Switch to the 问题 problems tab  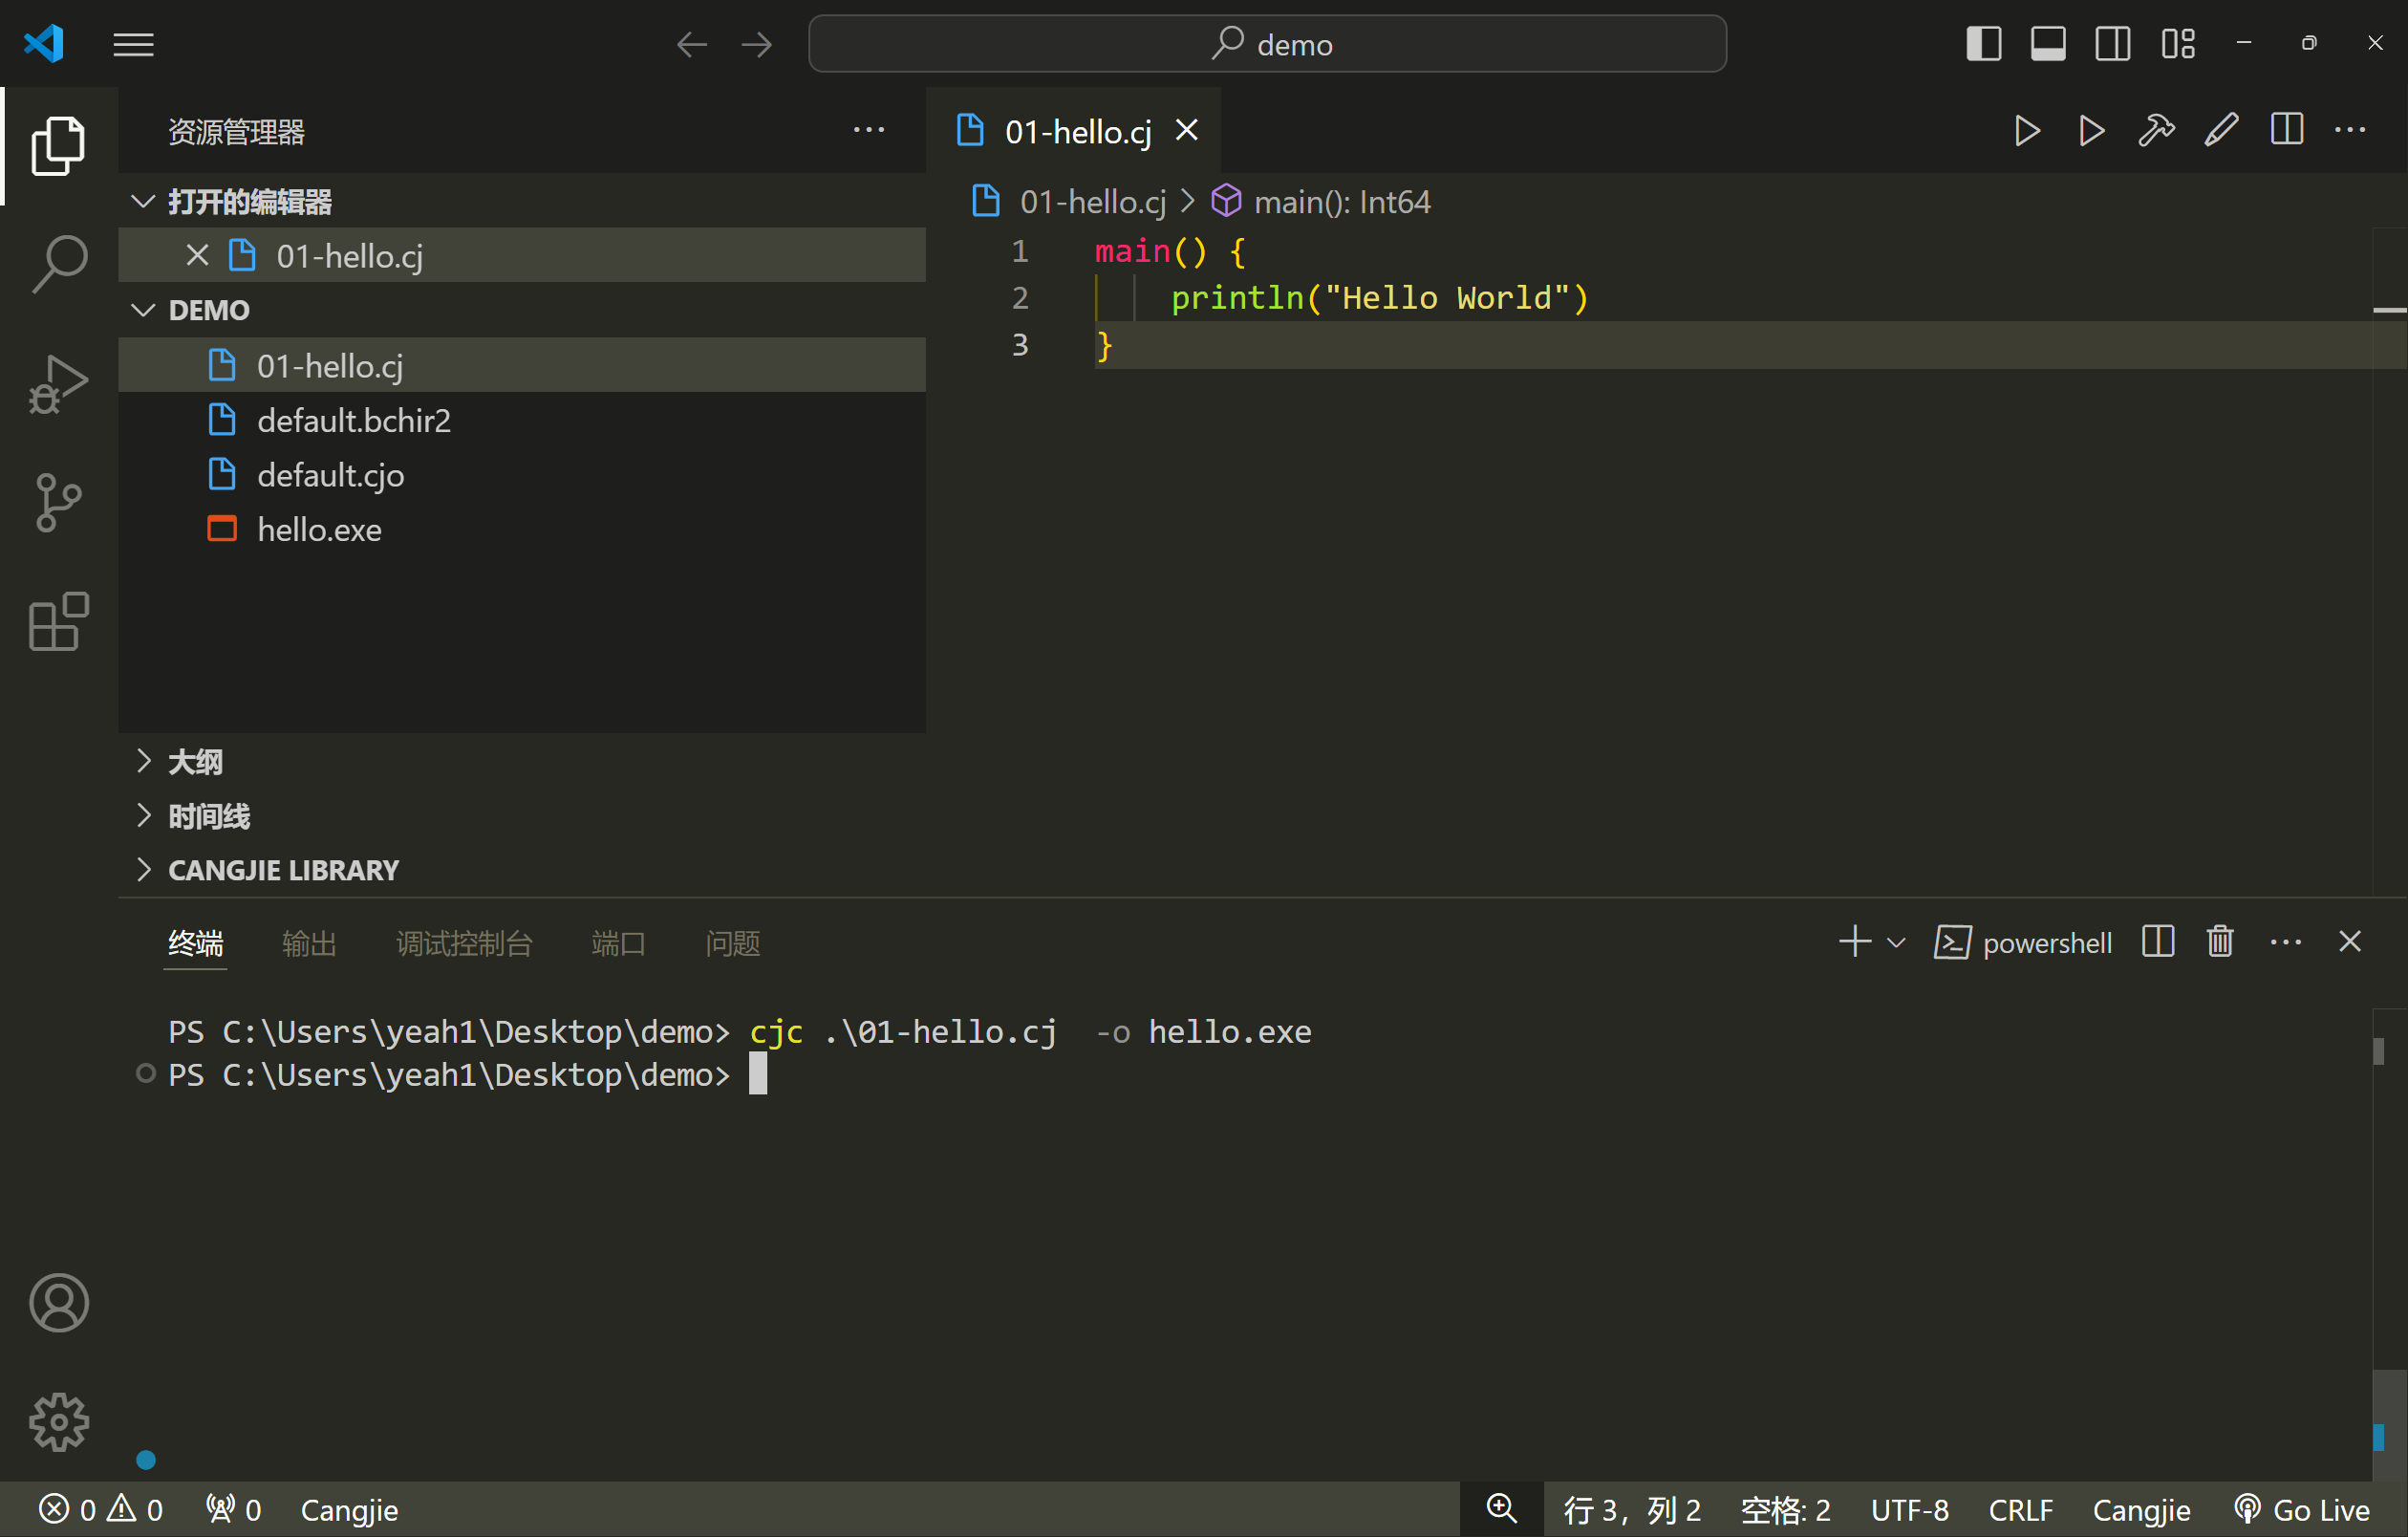732,943
